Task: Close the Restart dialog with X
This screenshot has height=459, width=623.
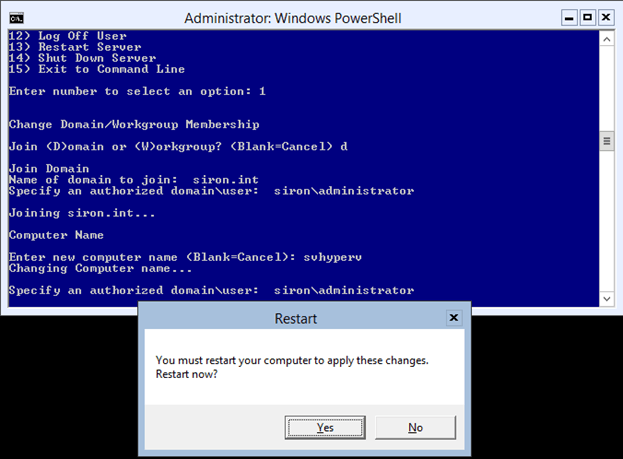Action: tap(453, 318)
